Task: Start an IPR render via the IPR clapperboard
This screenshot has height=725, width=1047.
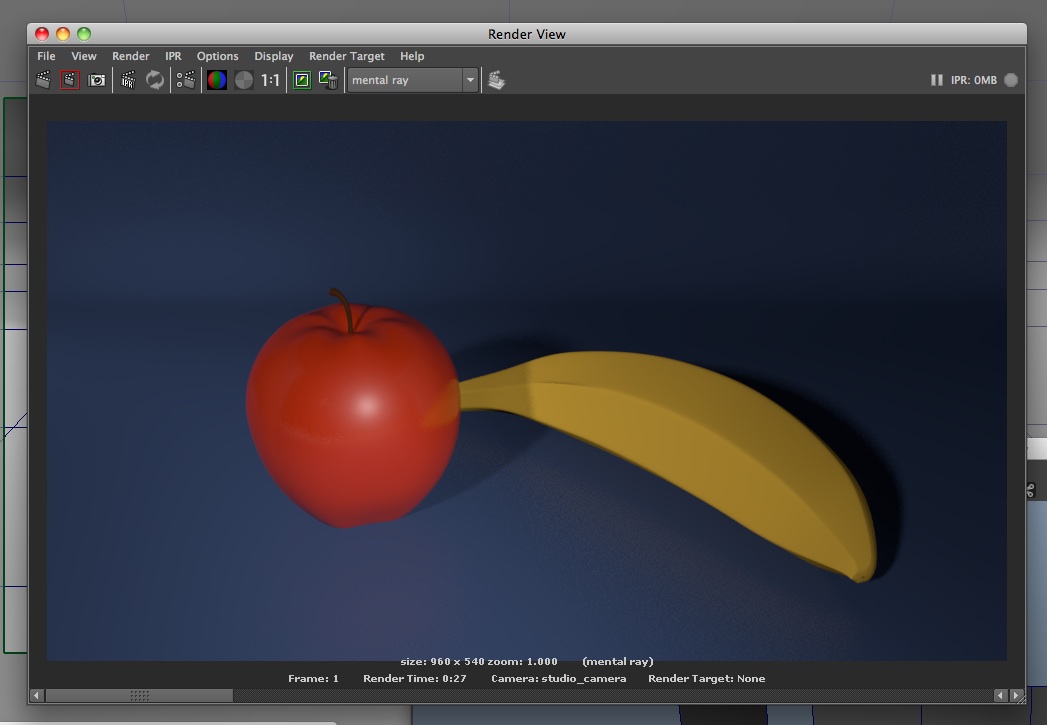Action: pos(128,80)
